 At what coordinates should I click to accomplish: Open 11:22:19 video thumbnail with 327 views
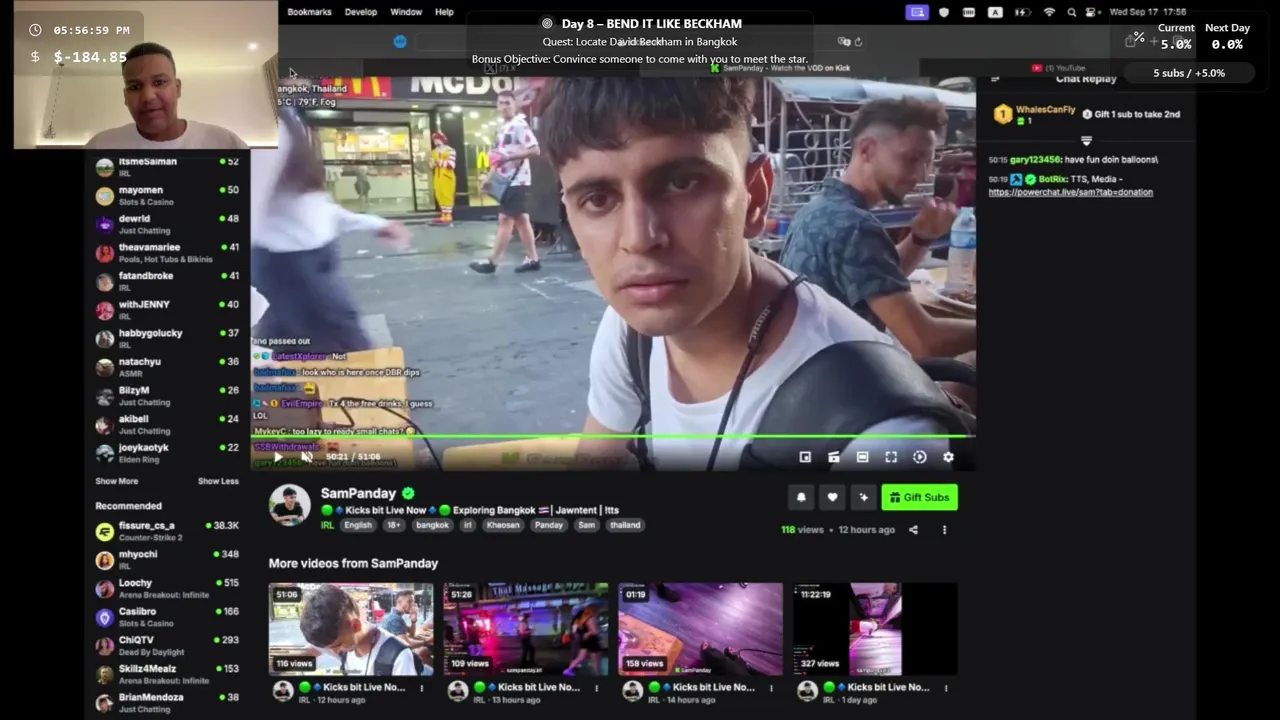pyautogui.click(x=875, y=629)
